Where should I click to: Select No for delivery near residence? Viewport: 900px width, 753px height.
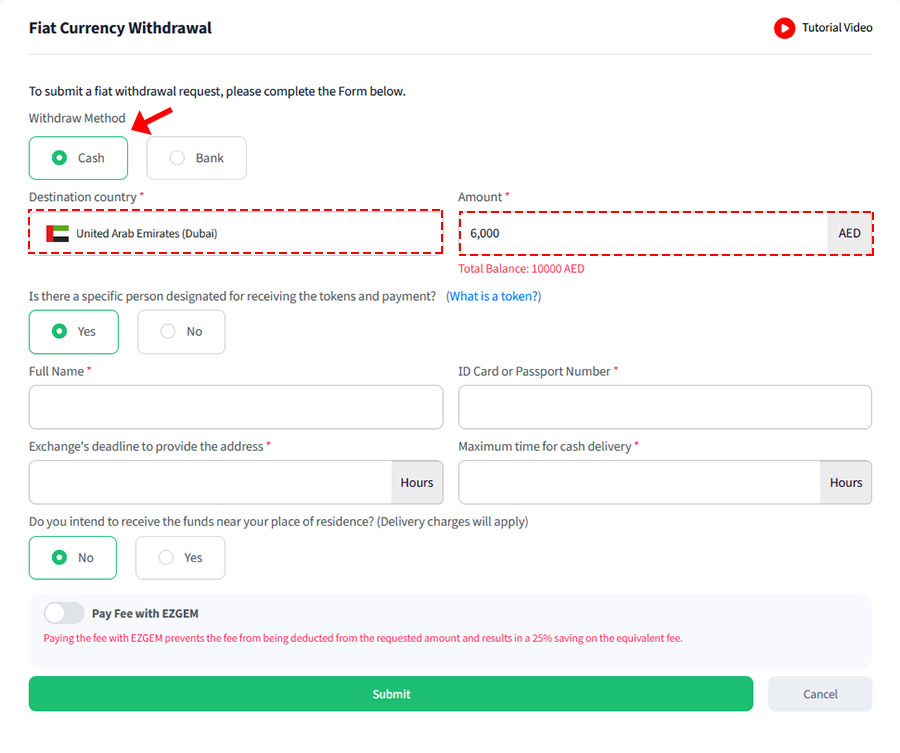pos(72,558)
